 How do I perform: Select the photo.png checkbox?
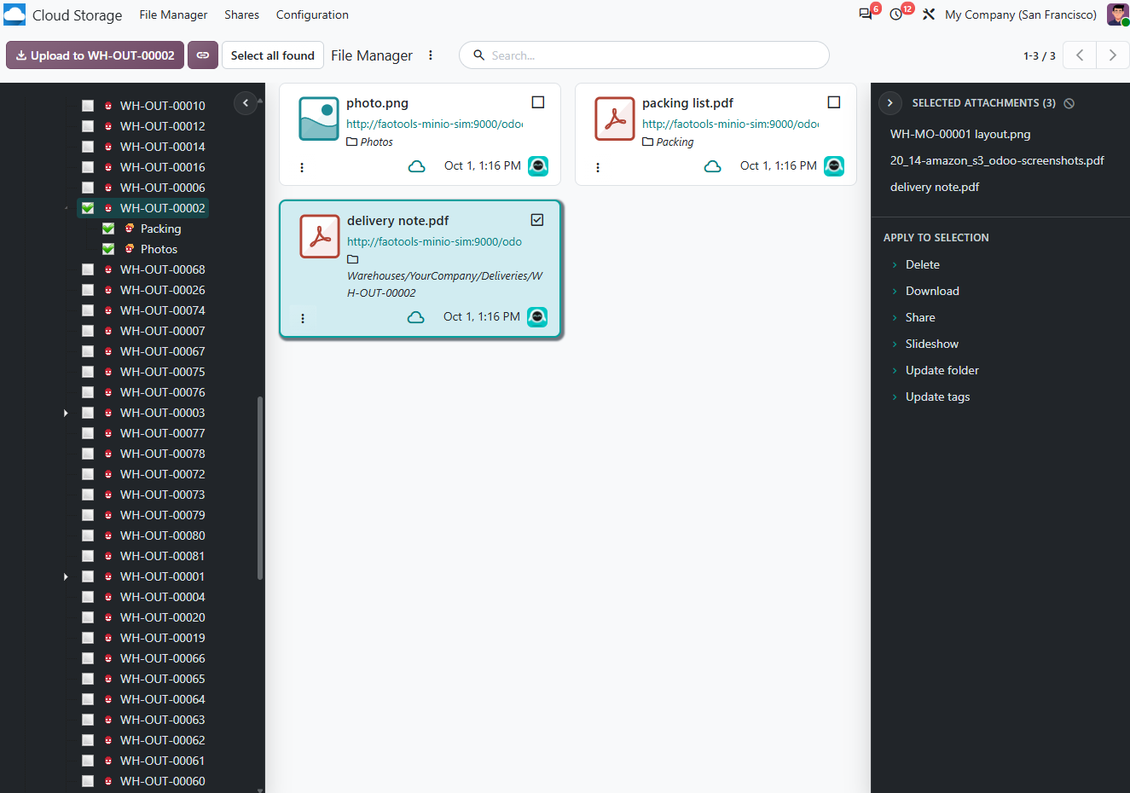point(538,102)
